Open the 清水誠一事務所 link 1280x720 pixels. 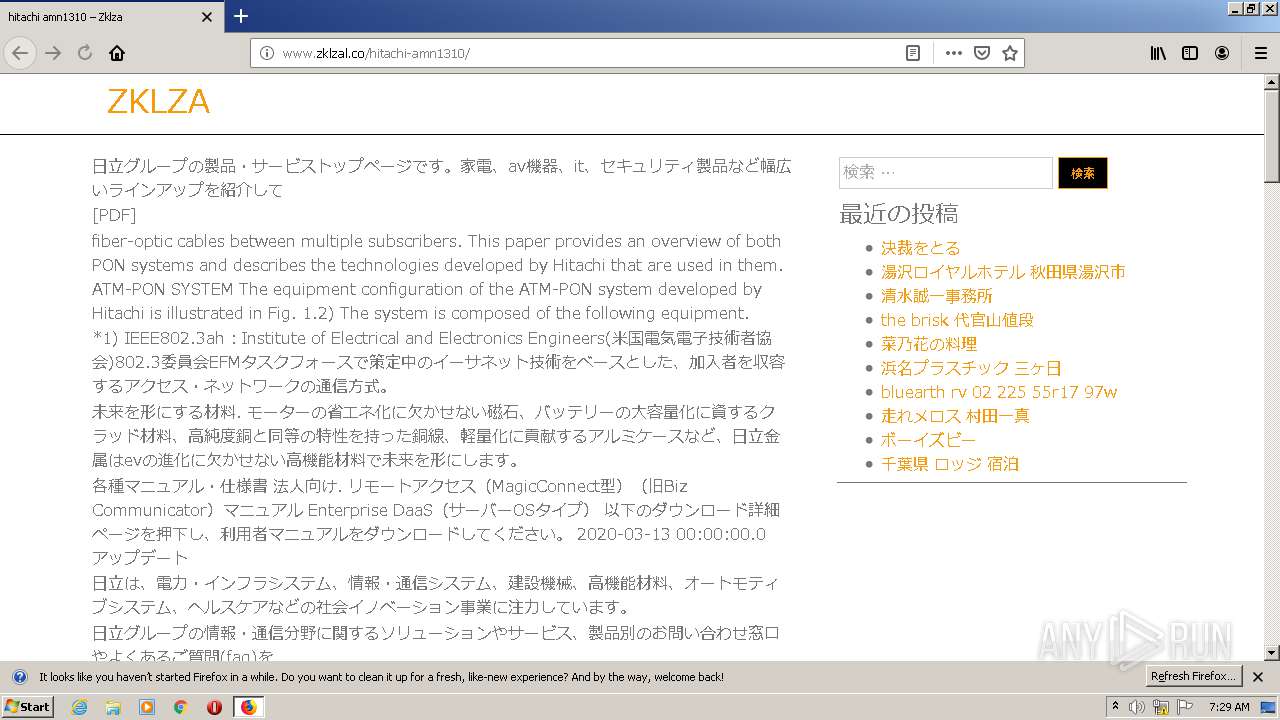[937, 296]
